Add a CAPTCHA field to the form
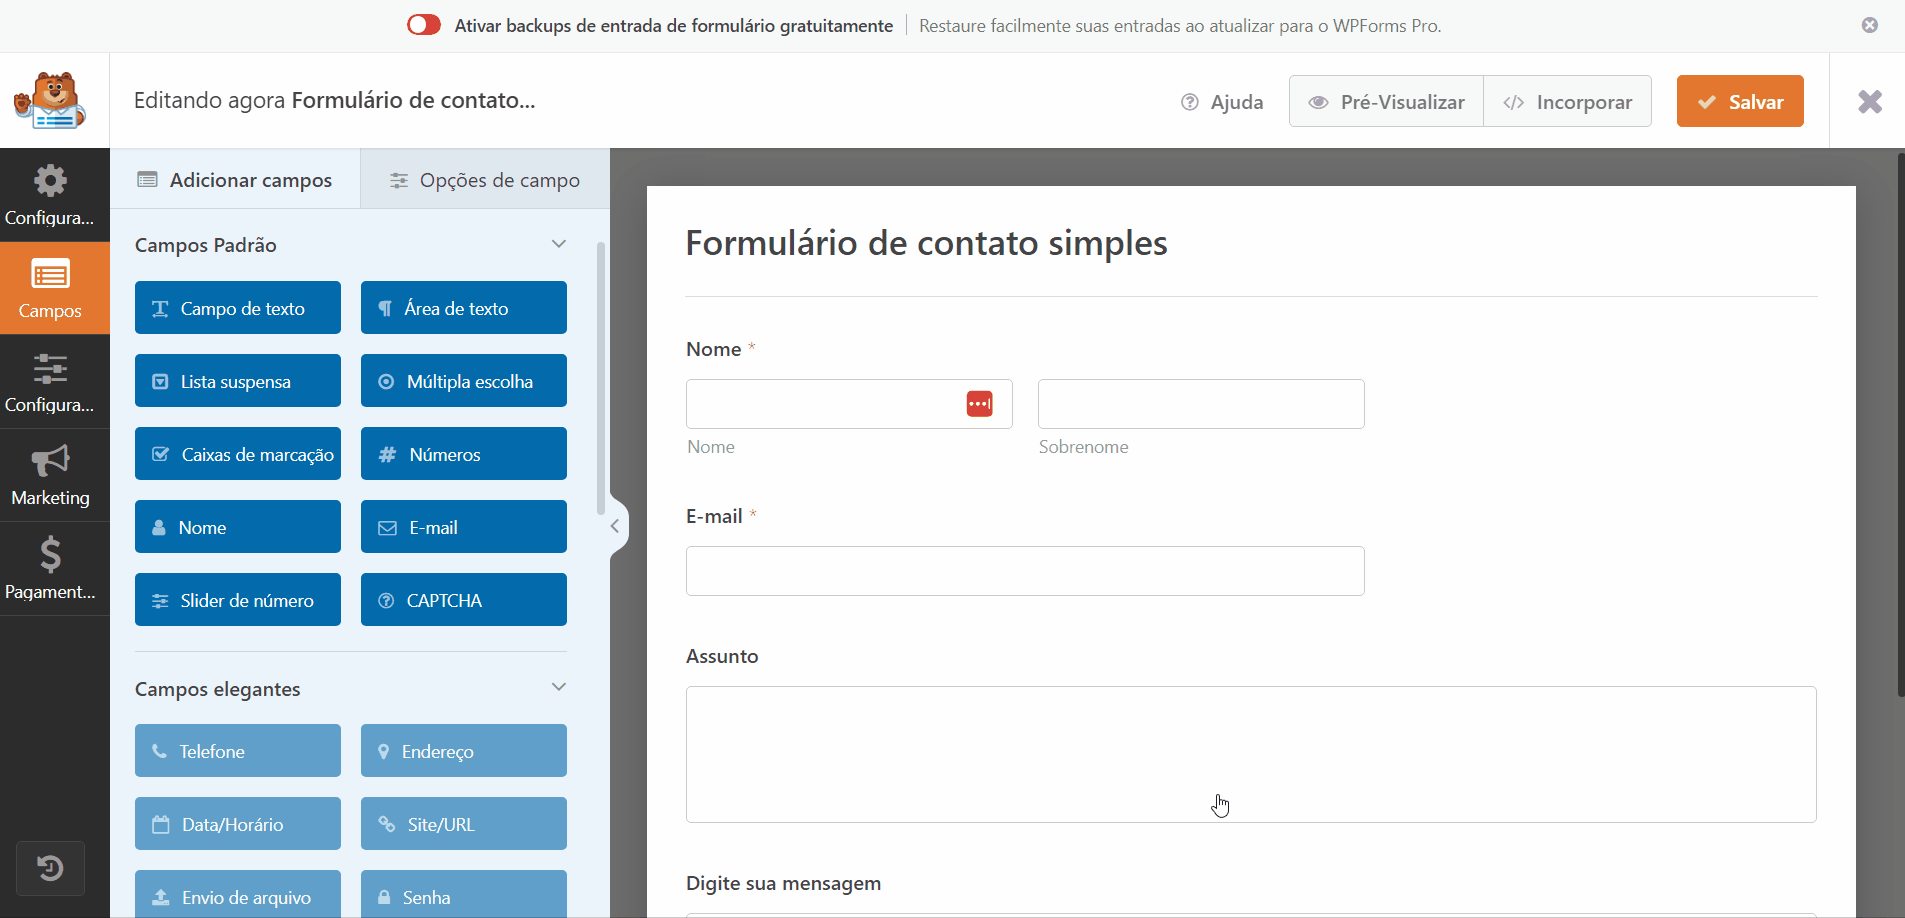Image resolution: width=1905 pixels, height=918 pixels. [463, 599]
